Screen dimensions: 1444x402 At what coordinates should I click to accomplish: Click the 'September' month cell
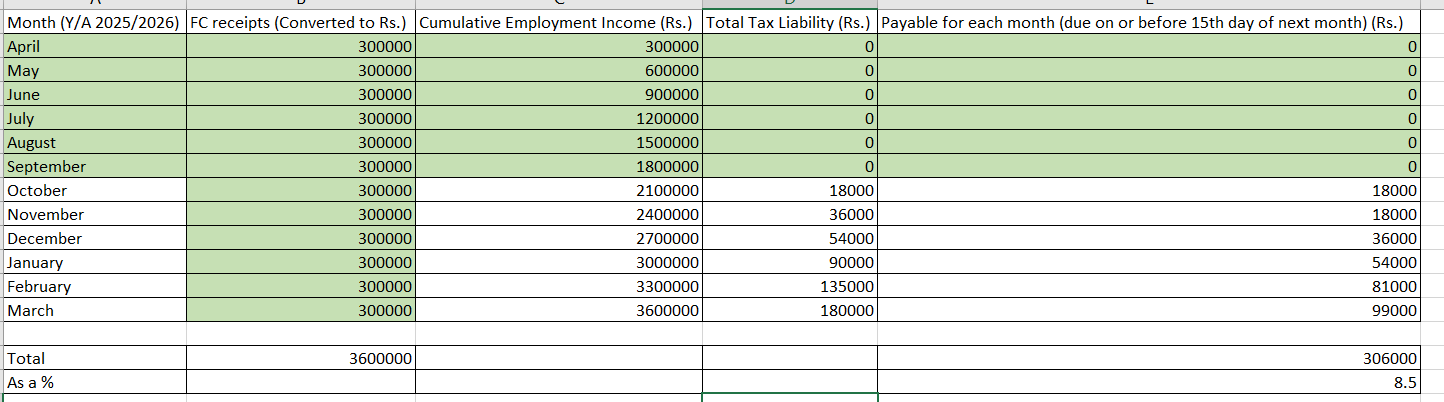pyautogui.click(x=93, y=167)
